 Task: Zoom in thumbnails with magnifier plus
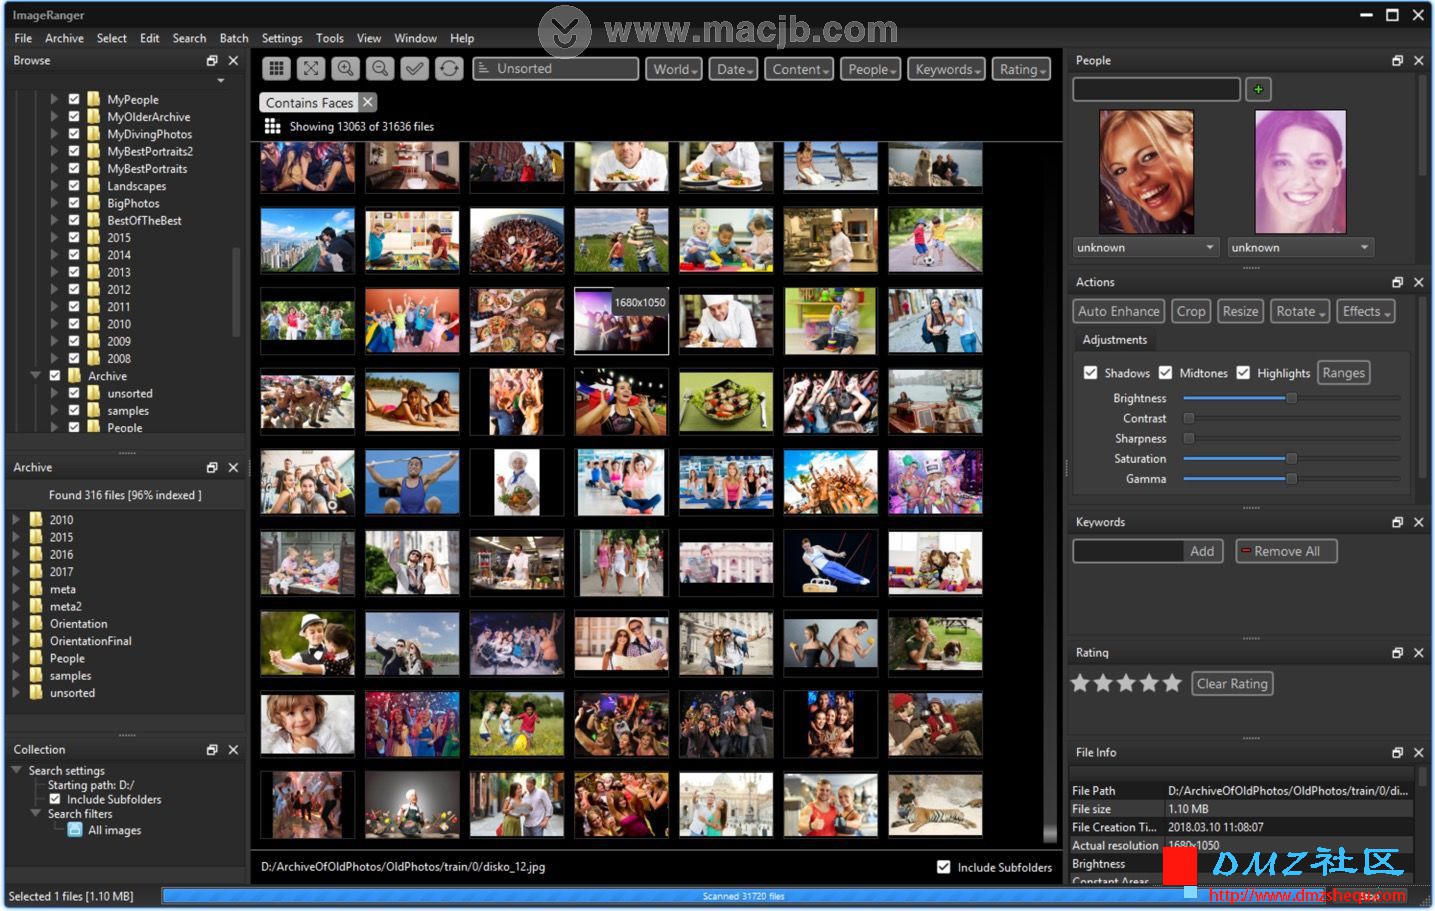click(345, 68)
